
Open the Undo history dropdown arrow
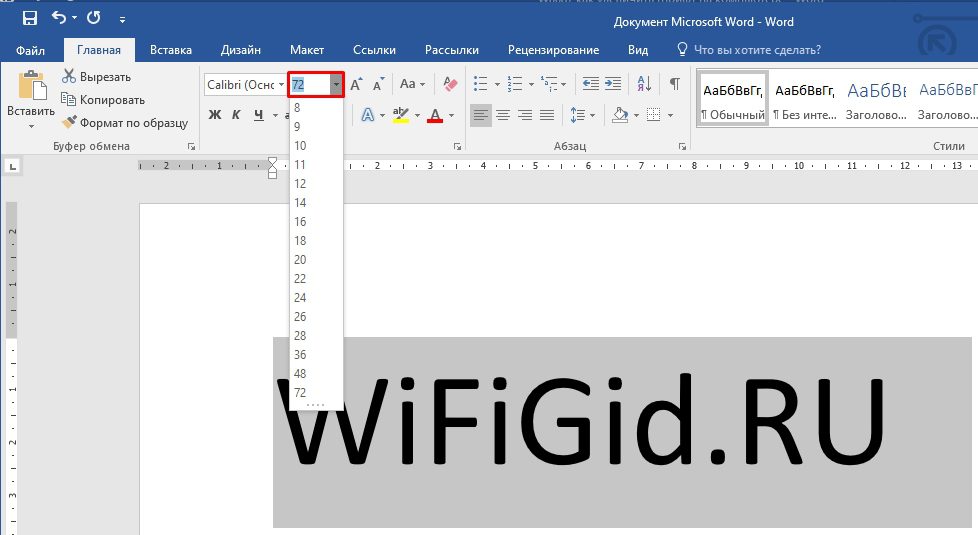(x=74, y=18)
